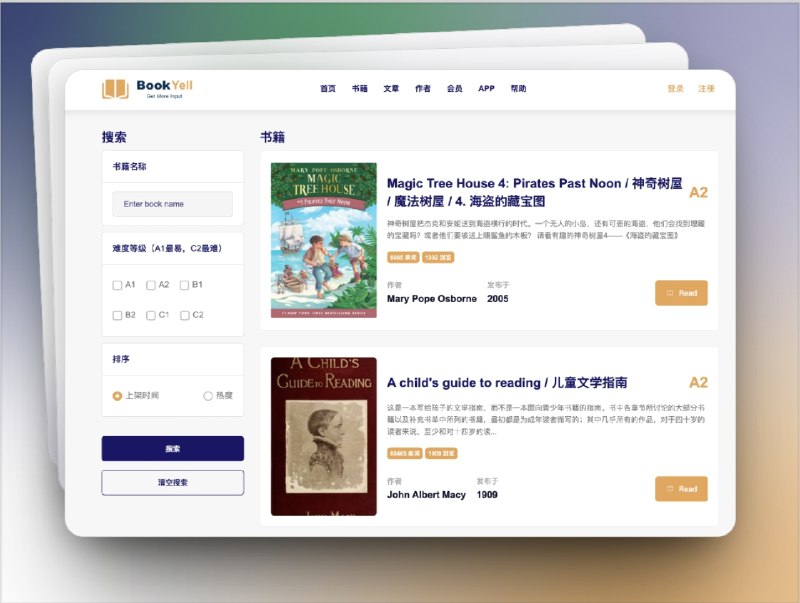Image resolution: width=800 pixels, height=603 pixels.
Task: Click the A2 badge on the reading guide book
Action: 699,382
